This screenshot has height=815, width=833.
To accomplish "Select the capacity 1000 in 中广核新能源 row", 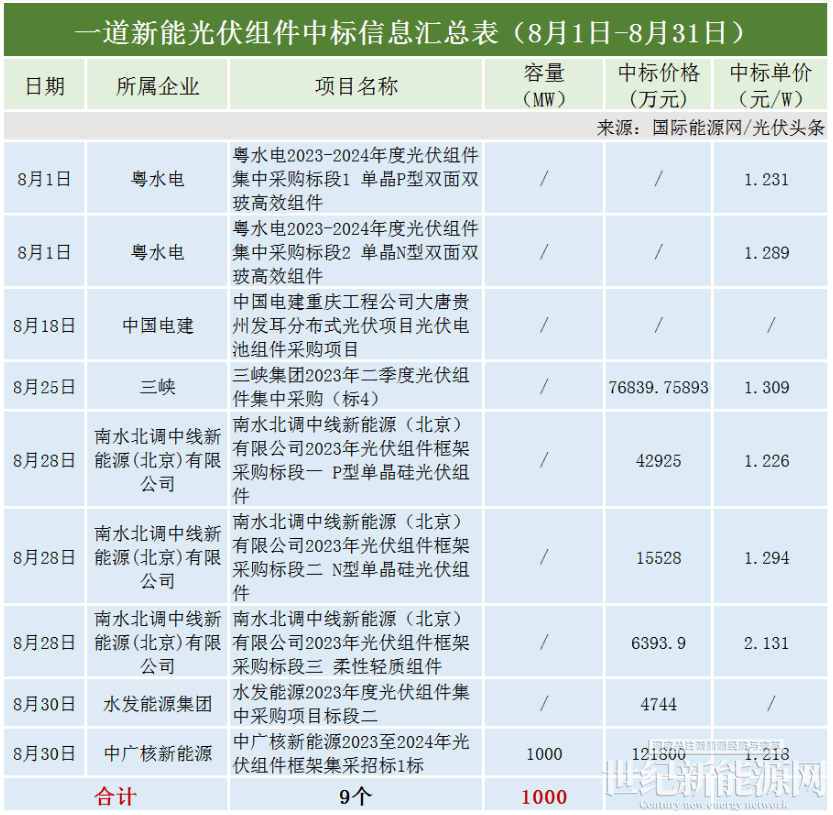I will click(544, 754).
